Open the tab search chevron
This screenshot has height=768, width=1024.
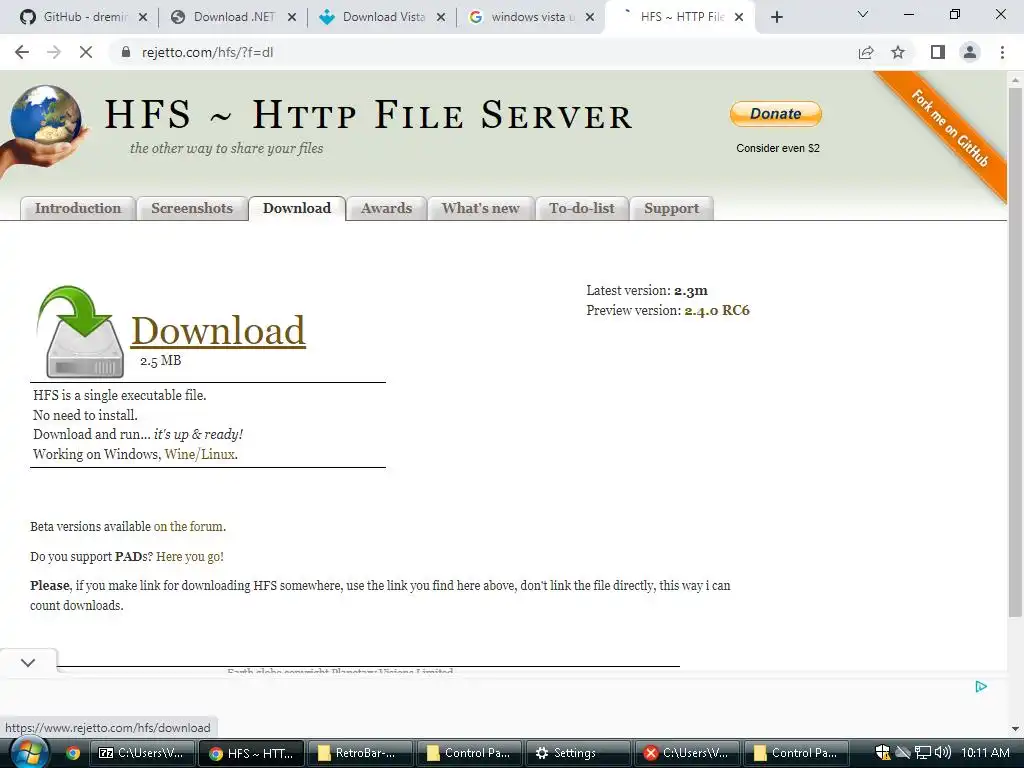tap(863, 14)
